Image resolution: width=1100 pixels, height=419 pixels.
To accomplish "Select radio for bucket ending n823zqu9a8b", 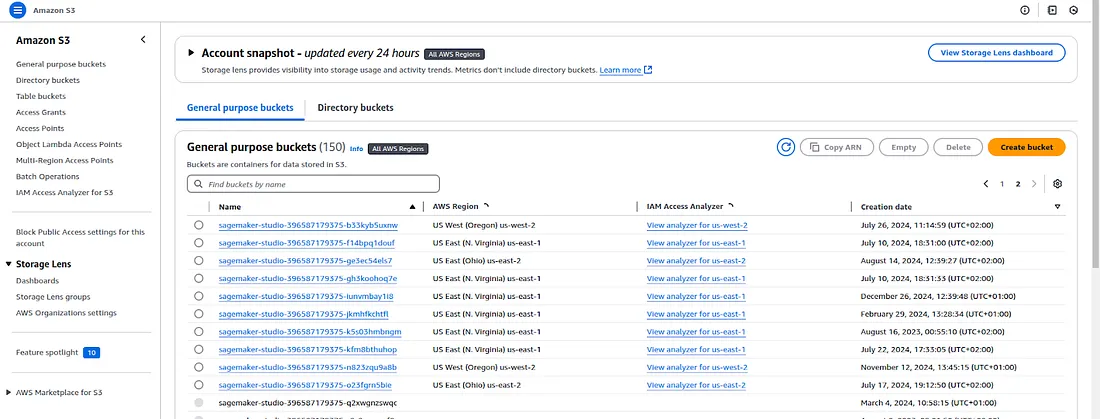I will (199, 367).
